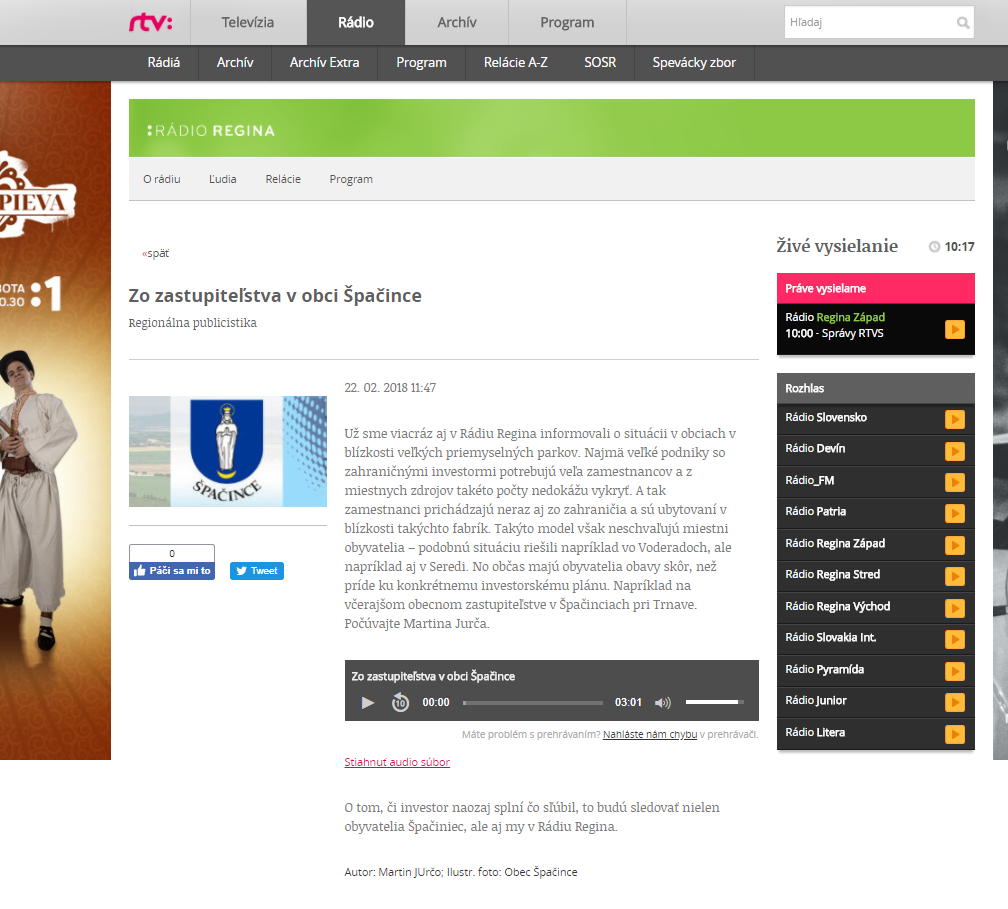Screen dimensions: 1008x909
Task: Click the search magnifier icon
Action: pyautogui.click(x=962, y=23)
